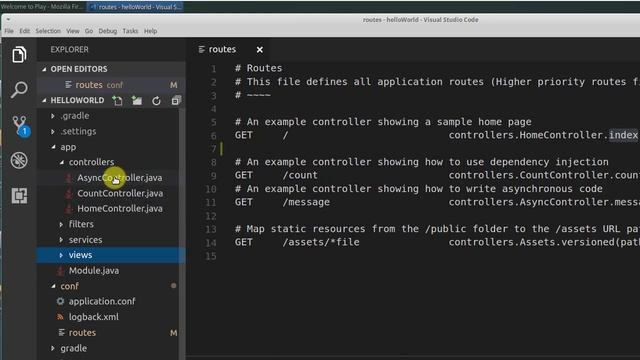Image resolution: width=640 pixels, height=360 pixels.
Task: Collapse the HELLOWORLD section
Action: [x=44, y=100]
